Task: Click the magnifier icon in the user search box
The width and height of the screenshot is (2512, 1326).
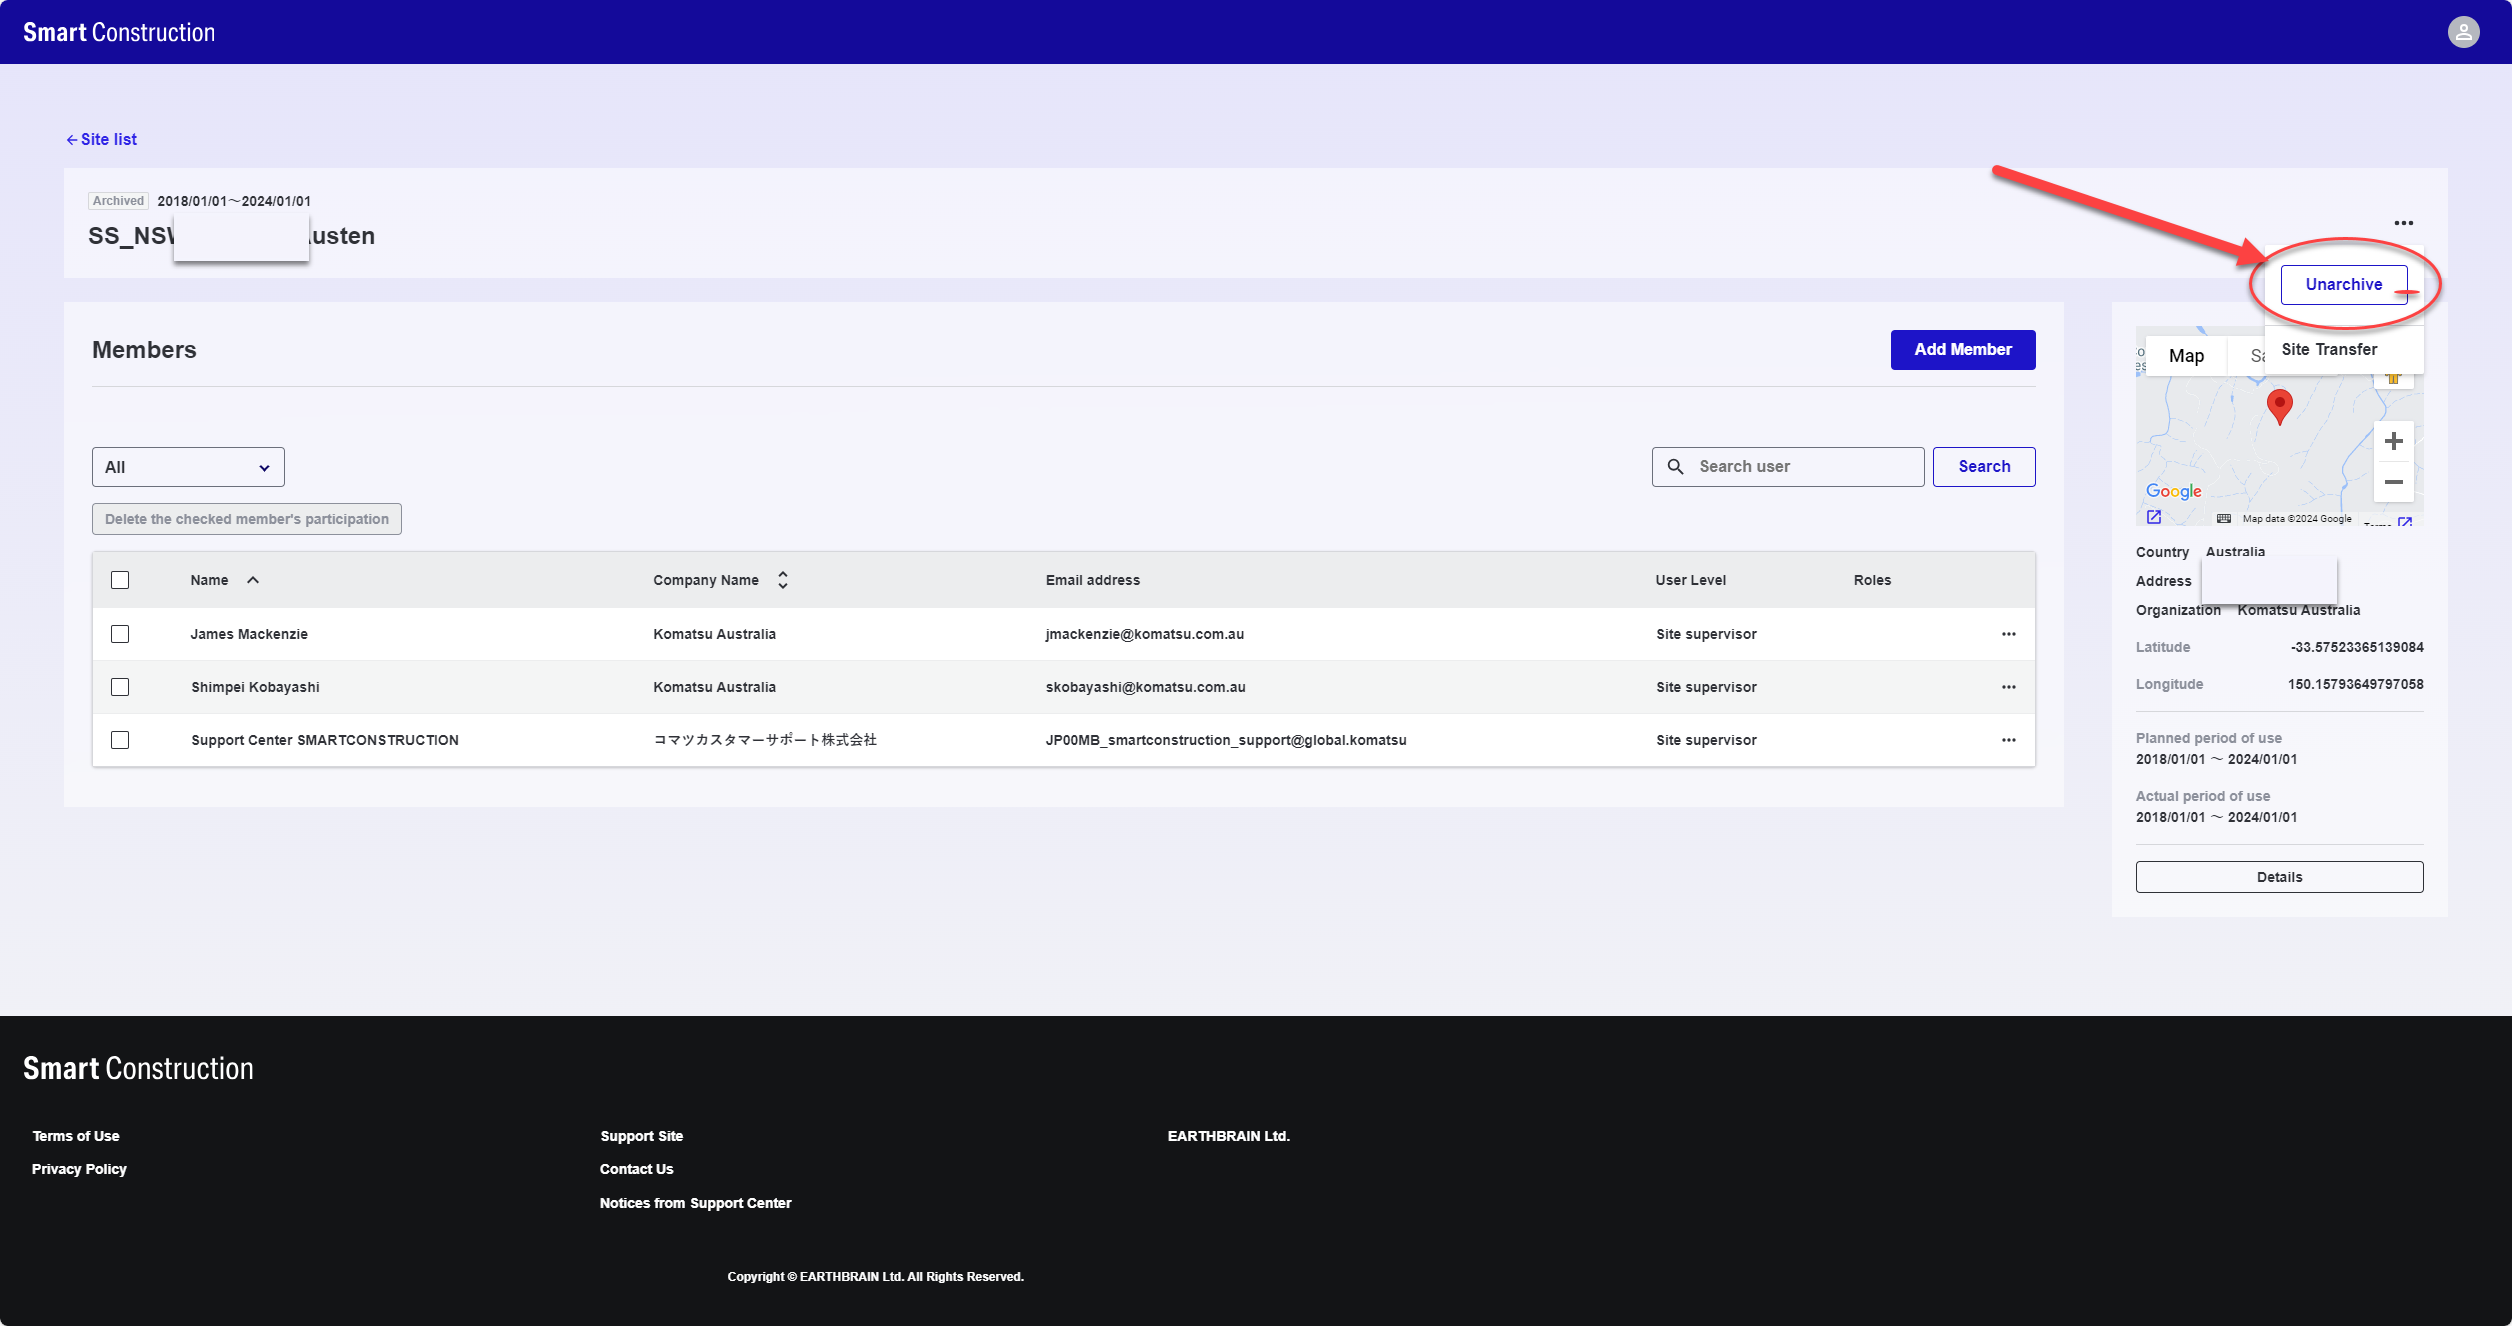Action: coord(1676,467)
